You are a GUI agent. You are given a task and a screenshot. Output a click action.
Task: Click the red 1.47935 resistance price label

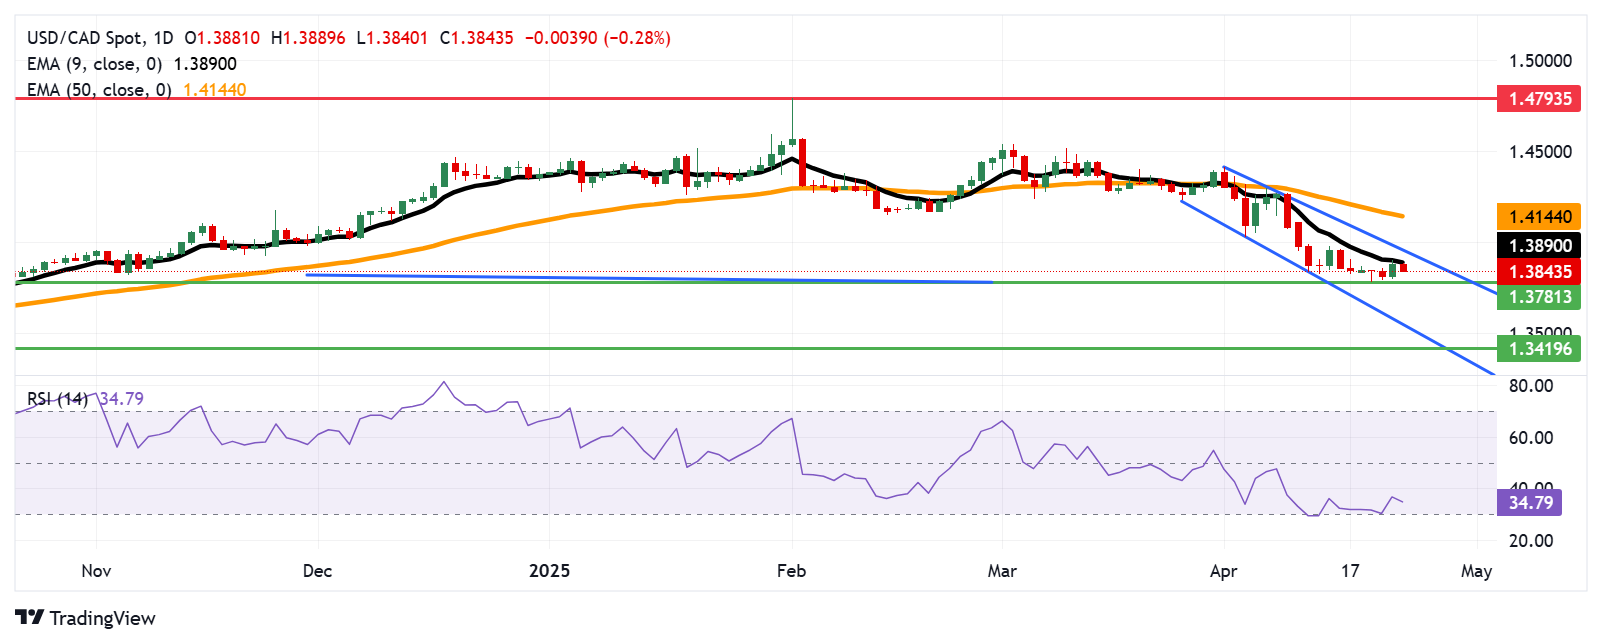1539,99
